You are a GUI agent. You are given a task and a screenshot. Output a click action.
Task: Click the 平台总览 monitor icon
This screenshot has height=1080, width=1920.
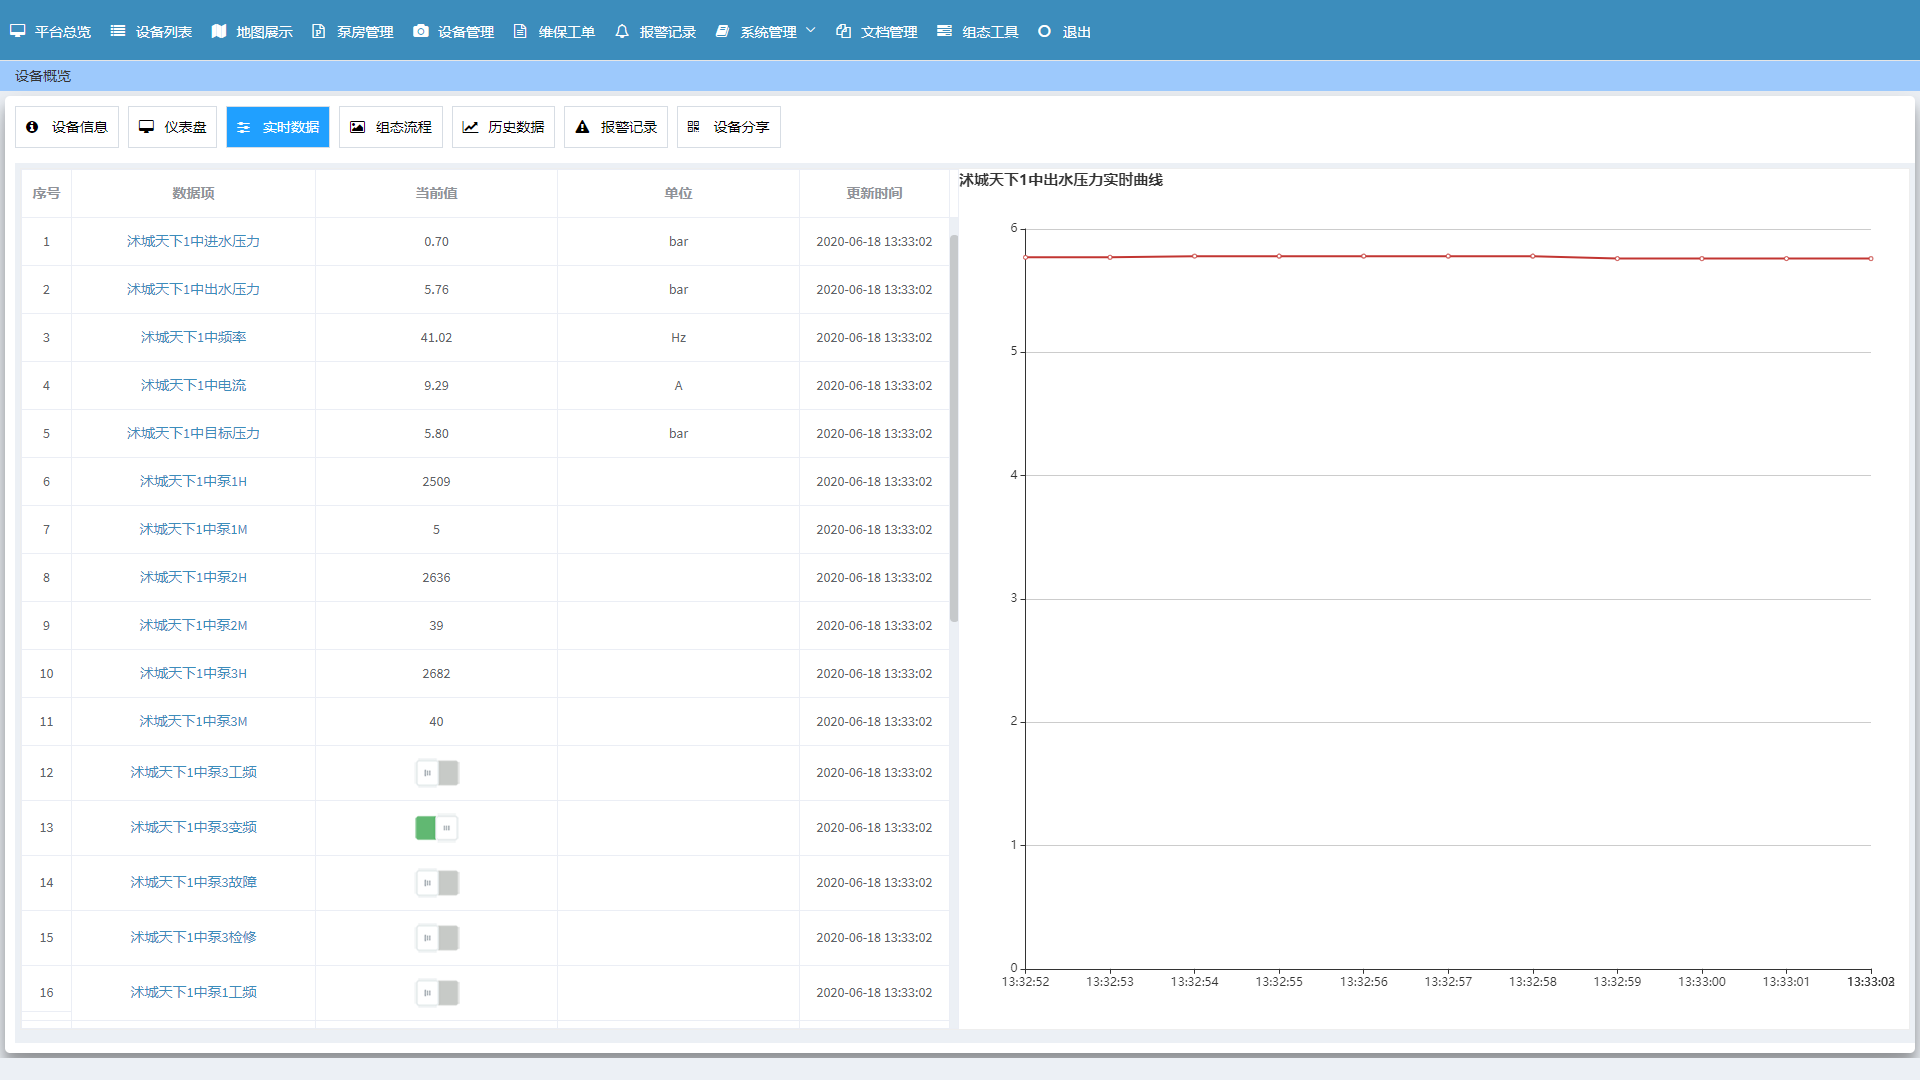(x=18, y=31)
